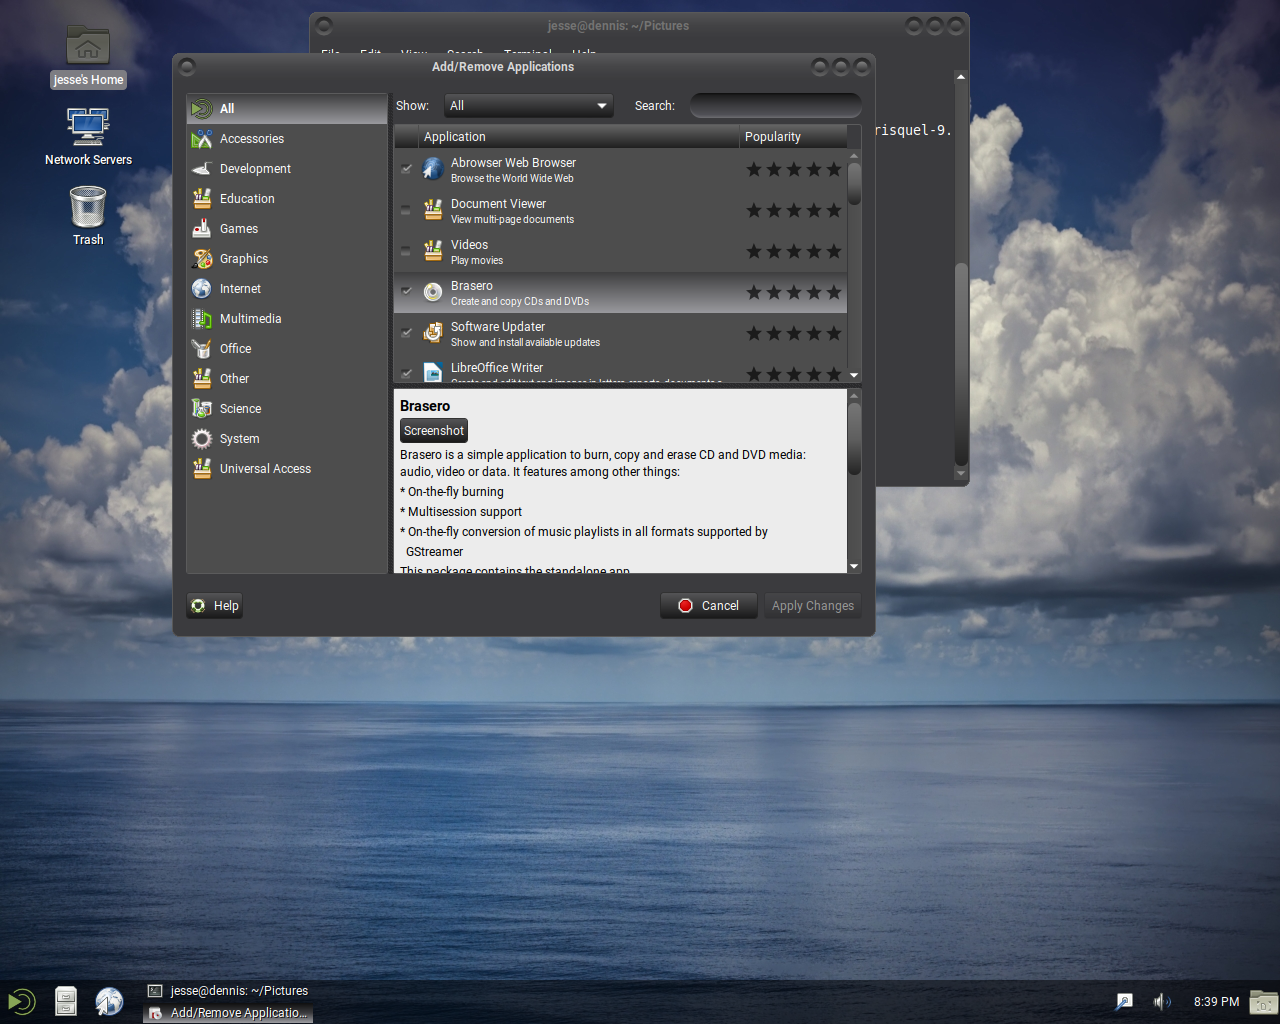Toggle the Software Updater checkbox

[x=406, y=333]
